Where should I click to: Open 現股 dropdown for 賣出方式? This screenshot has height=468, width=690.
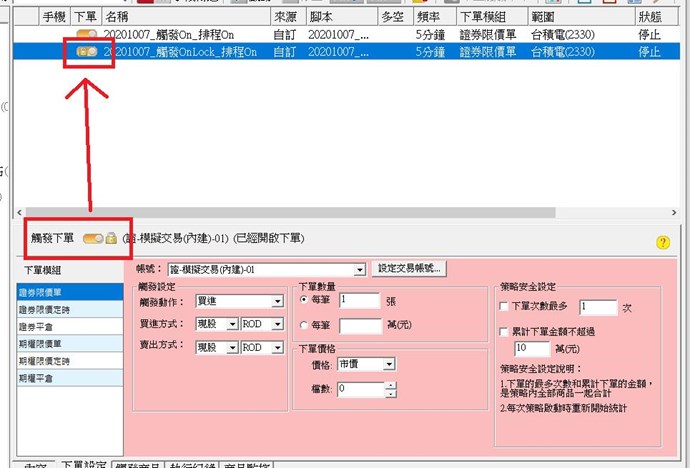coord(232,347)
